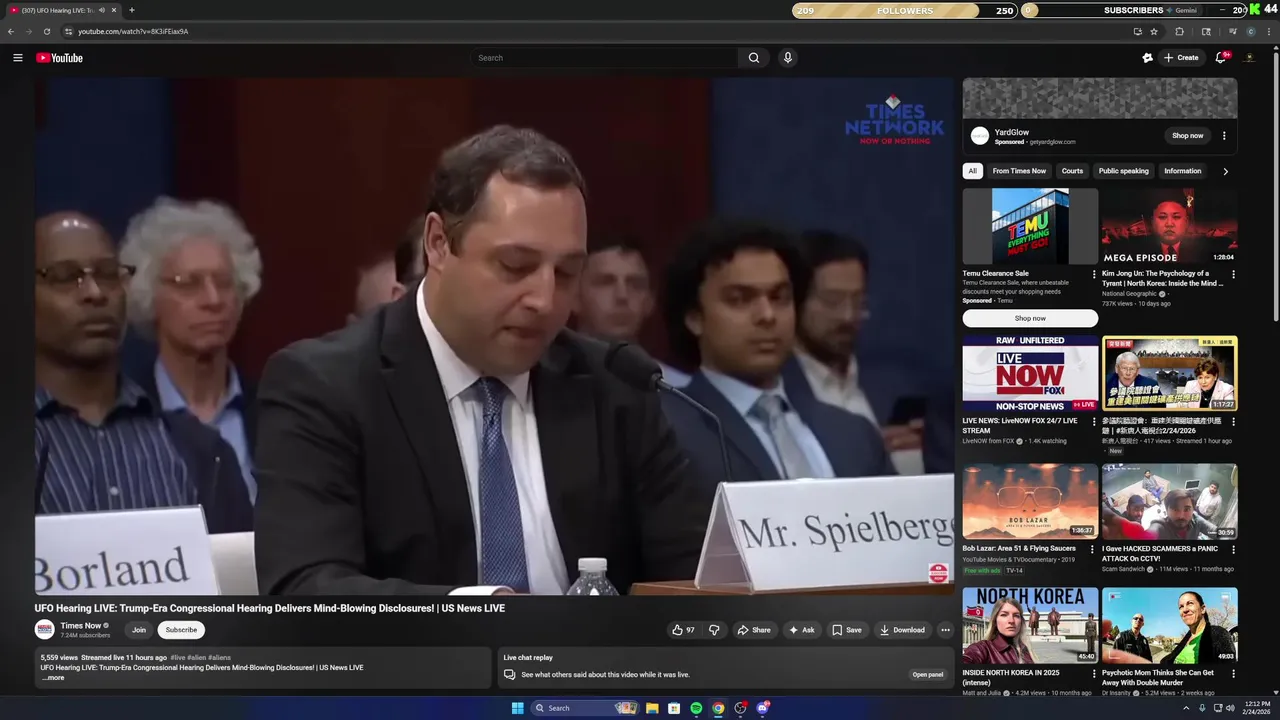Go to YouTube home via logo
This screenshot has width=1280, height=720.
(60, 58)
